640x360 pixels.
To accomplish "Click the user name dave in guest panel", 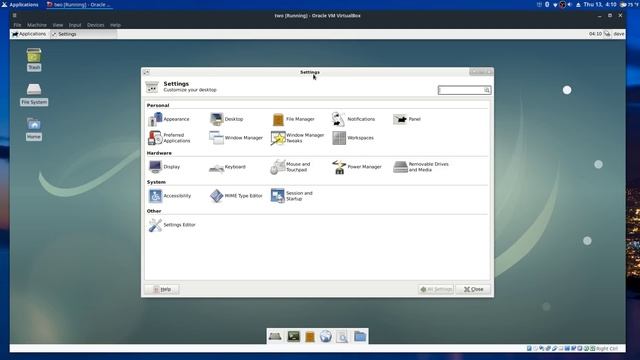I will click(x=619, y=34).
